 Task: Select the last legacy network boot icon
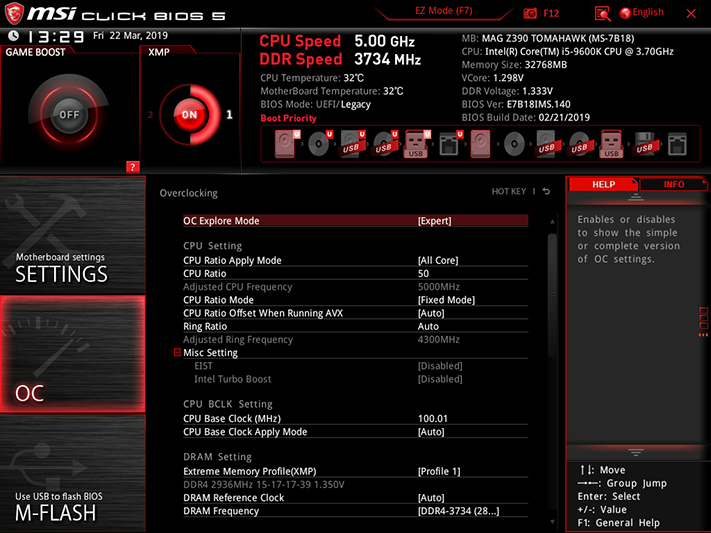point(677,144)
